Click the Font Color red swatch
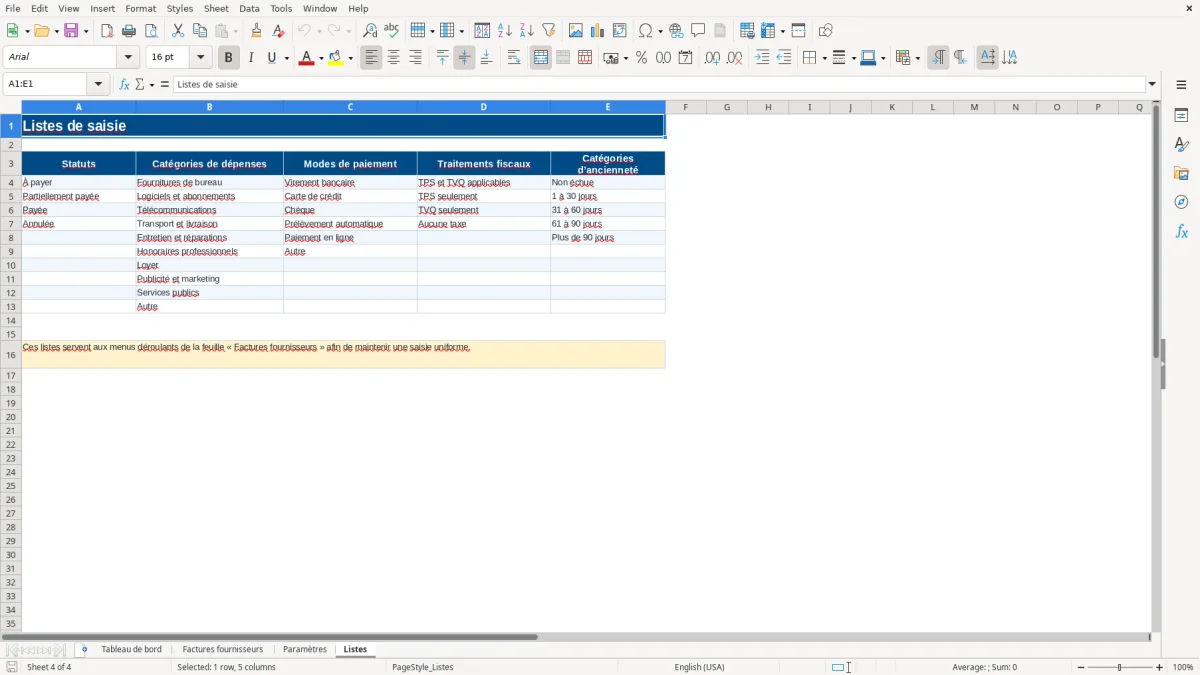 click(x=306, y=58)
